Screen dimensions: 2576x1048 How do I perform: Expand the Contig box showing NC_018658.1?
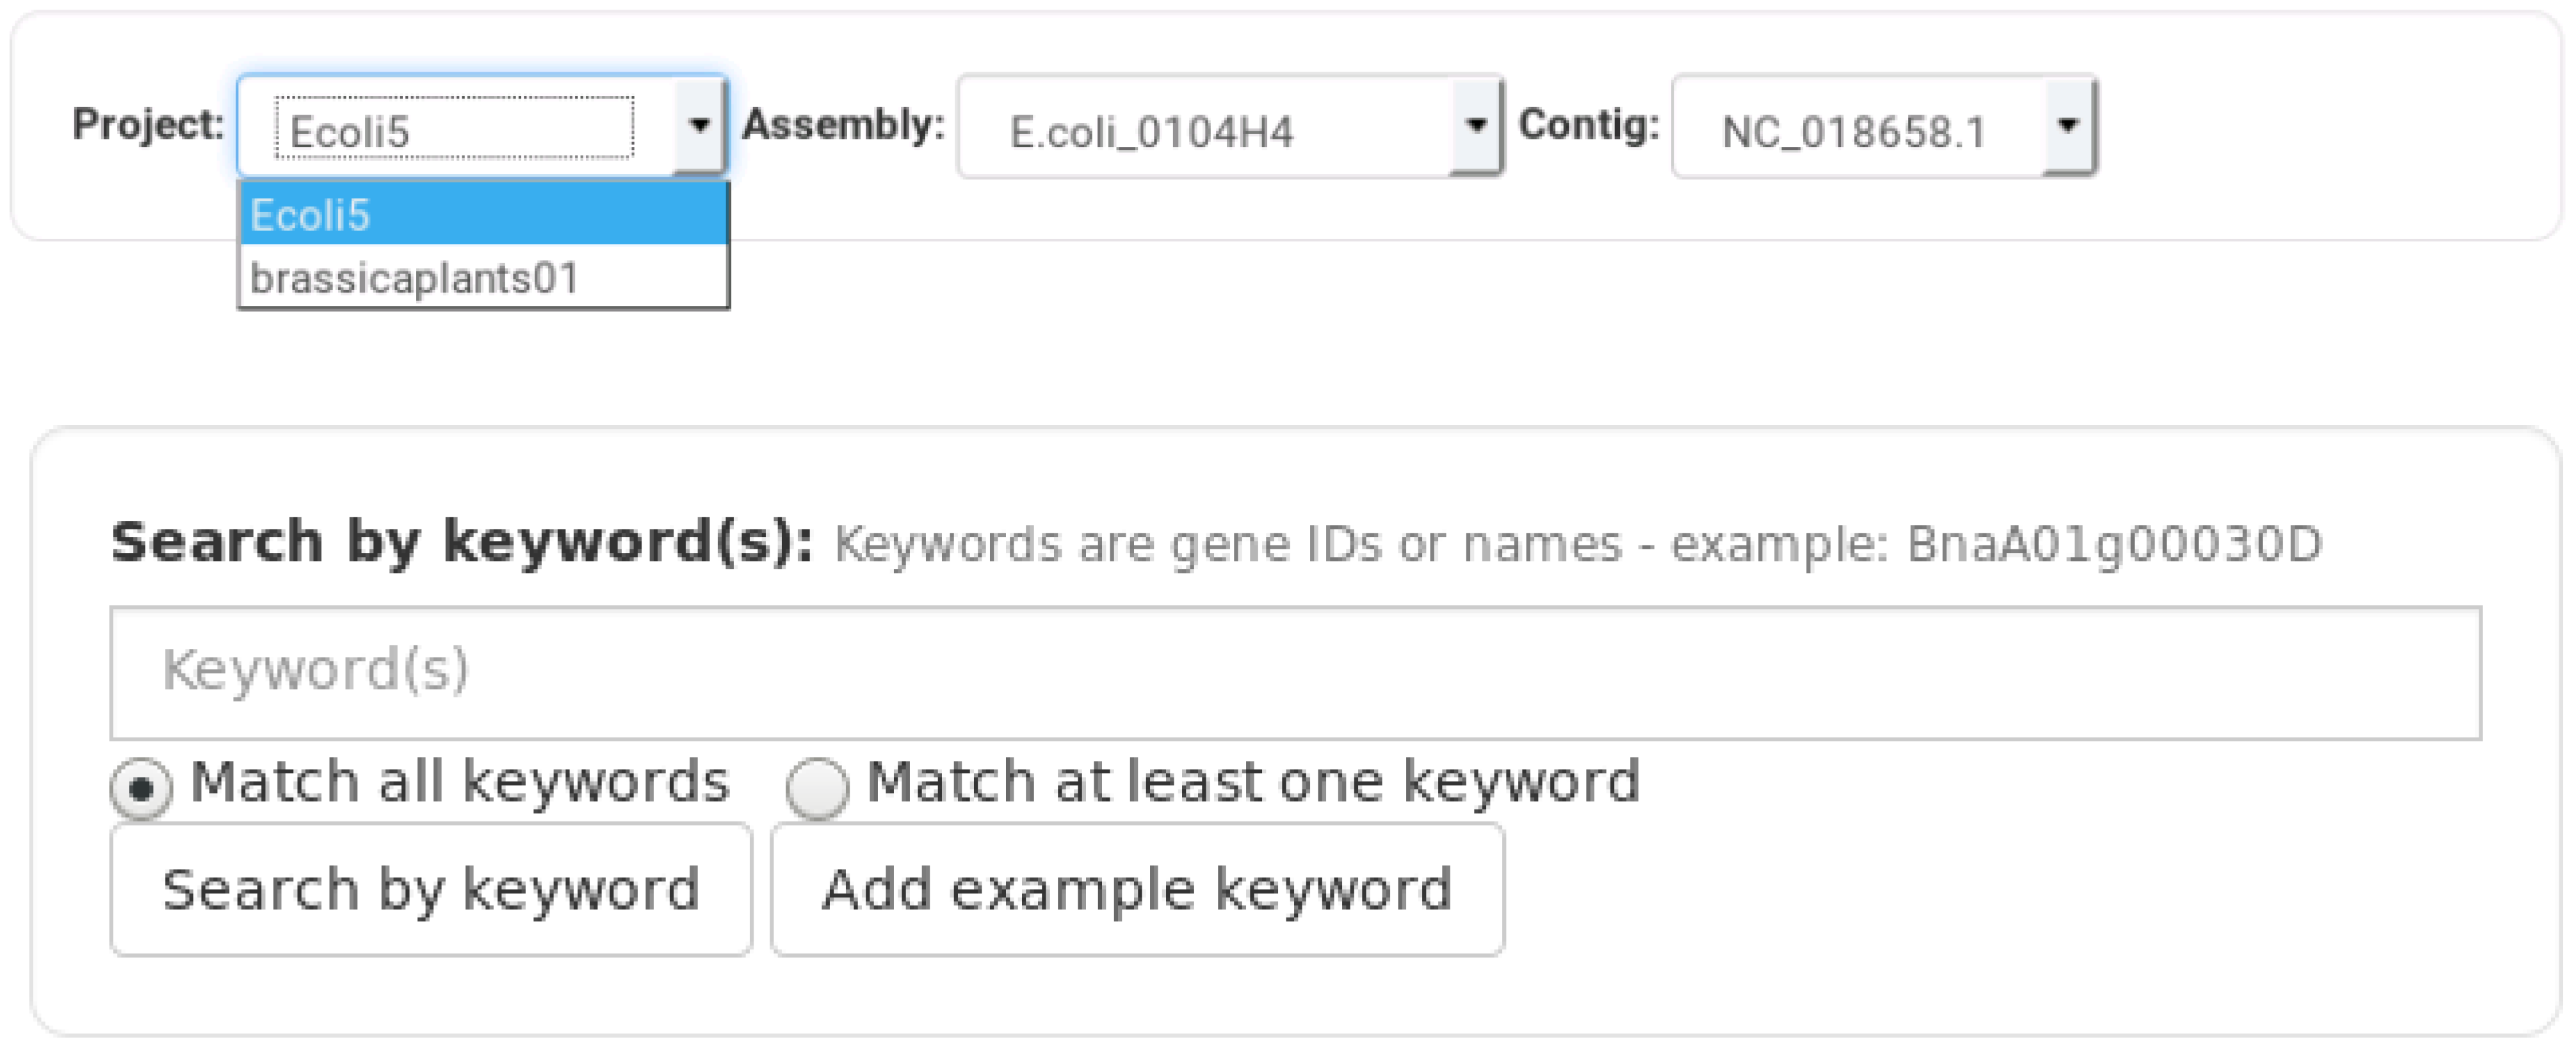pyautogui.click(x=1856, y=129)
